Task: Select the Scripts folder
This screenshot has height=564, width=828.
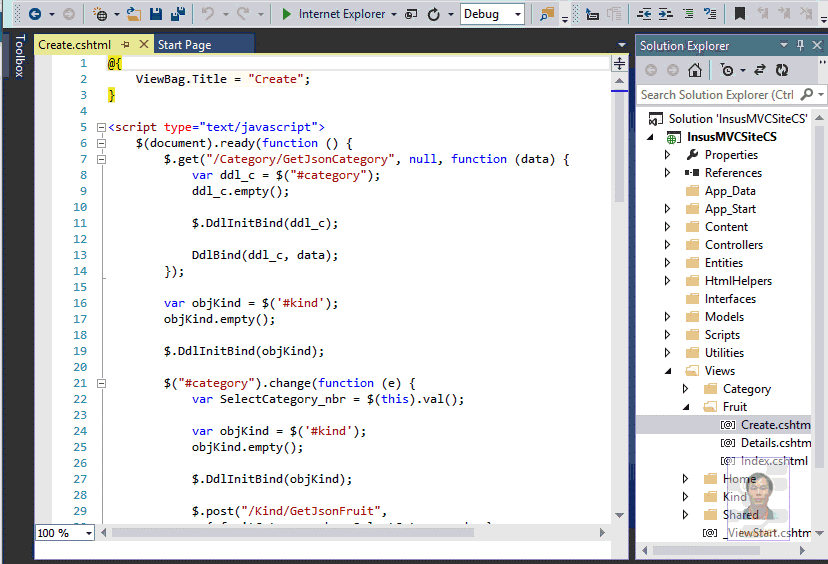Action: click(722, 335)
